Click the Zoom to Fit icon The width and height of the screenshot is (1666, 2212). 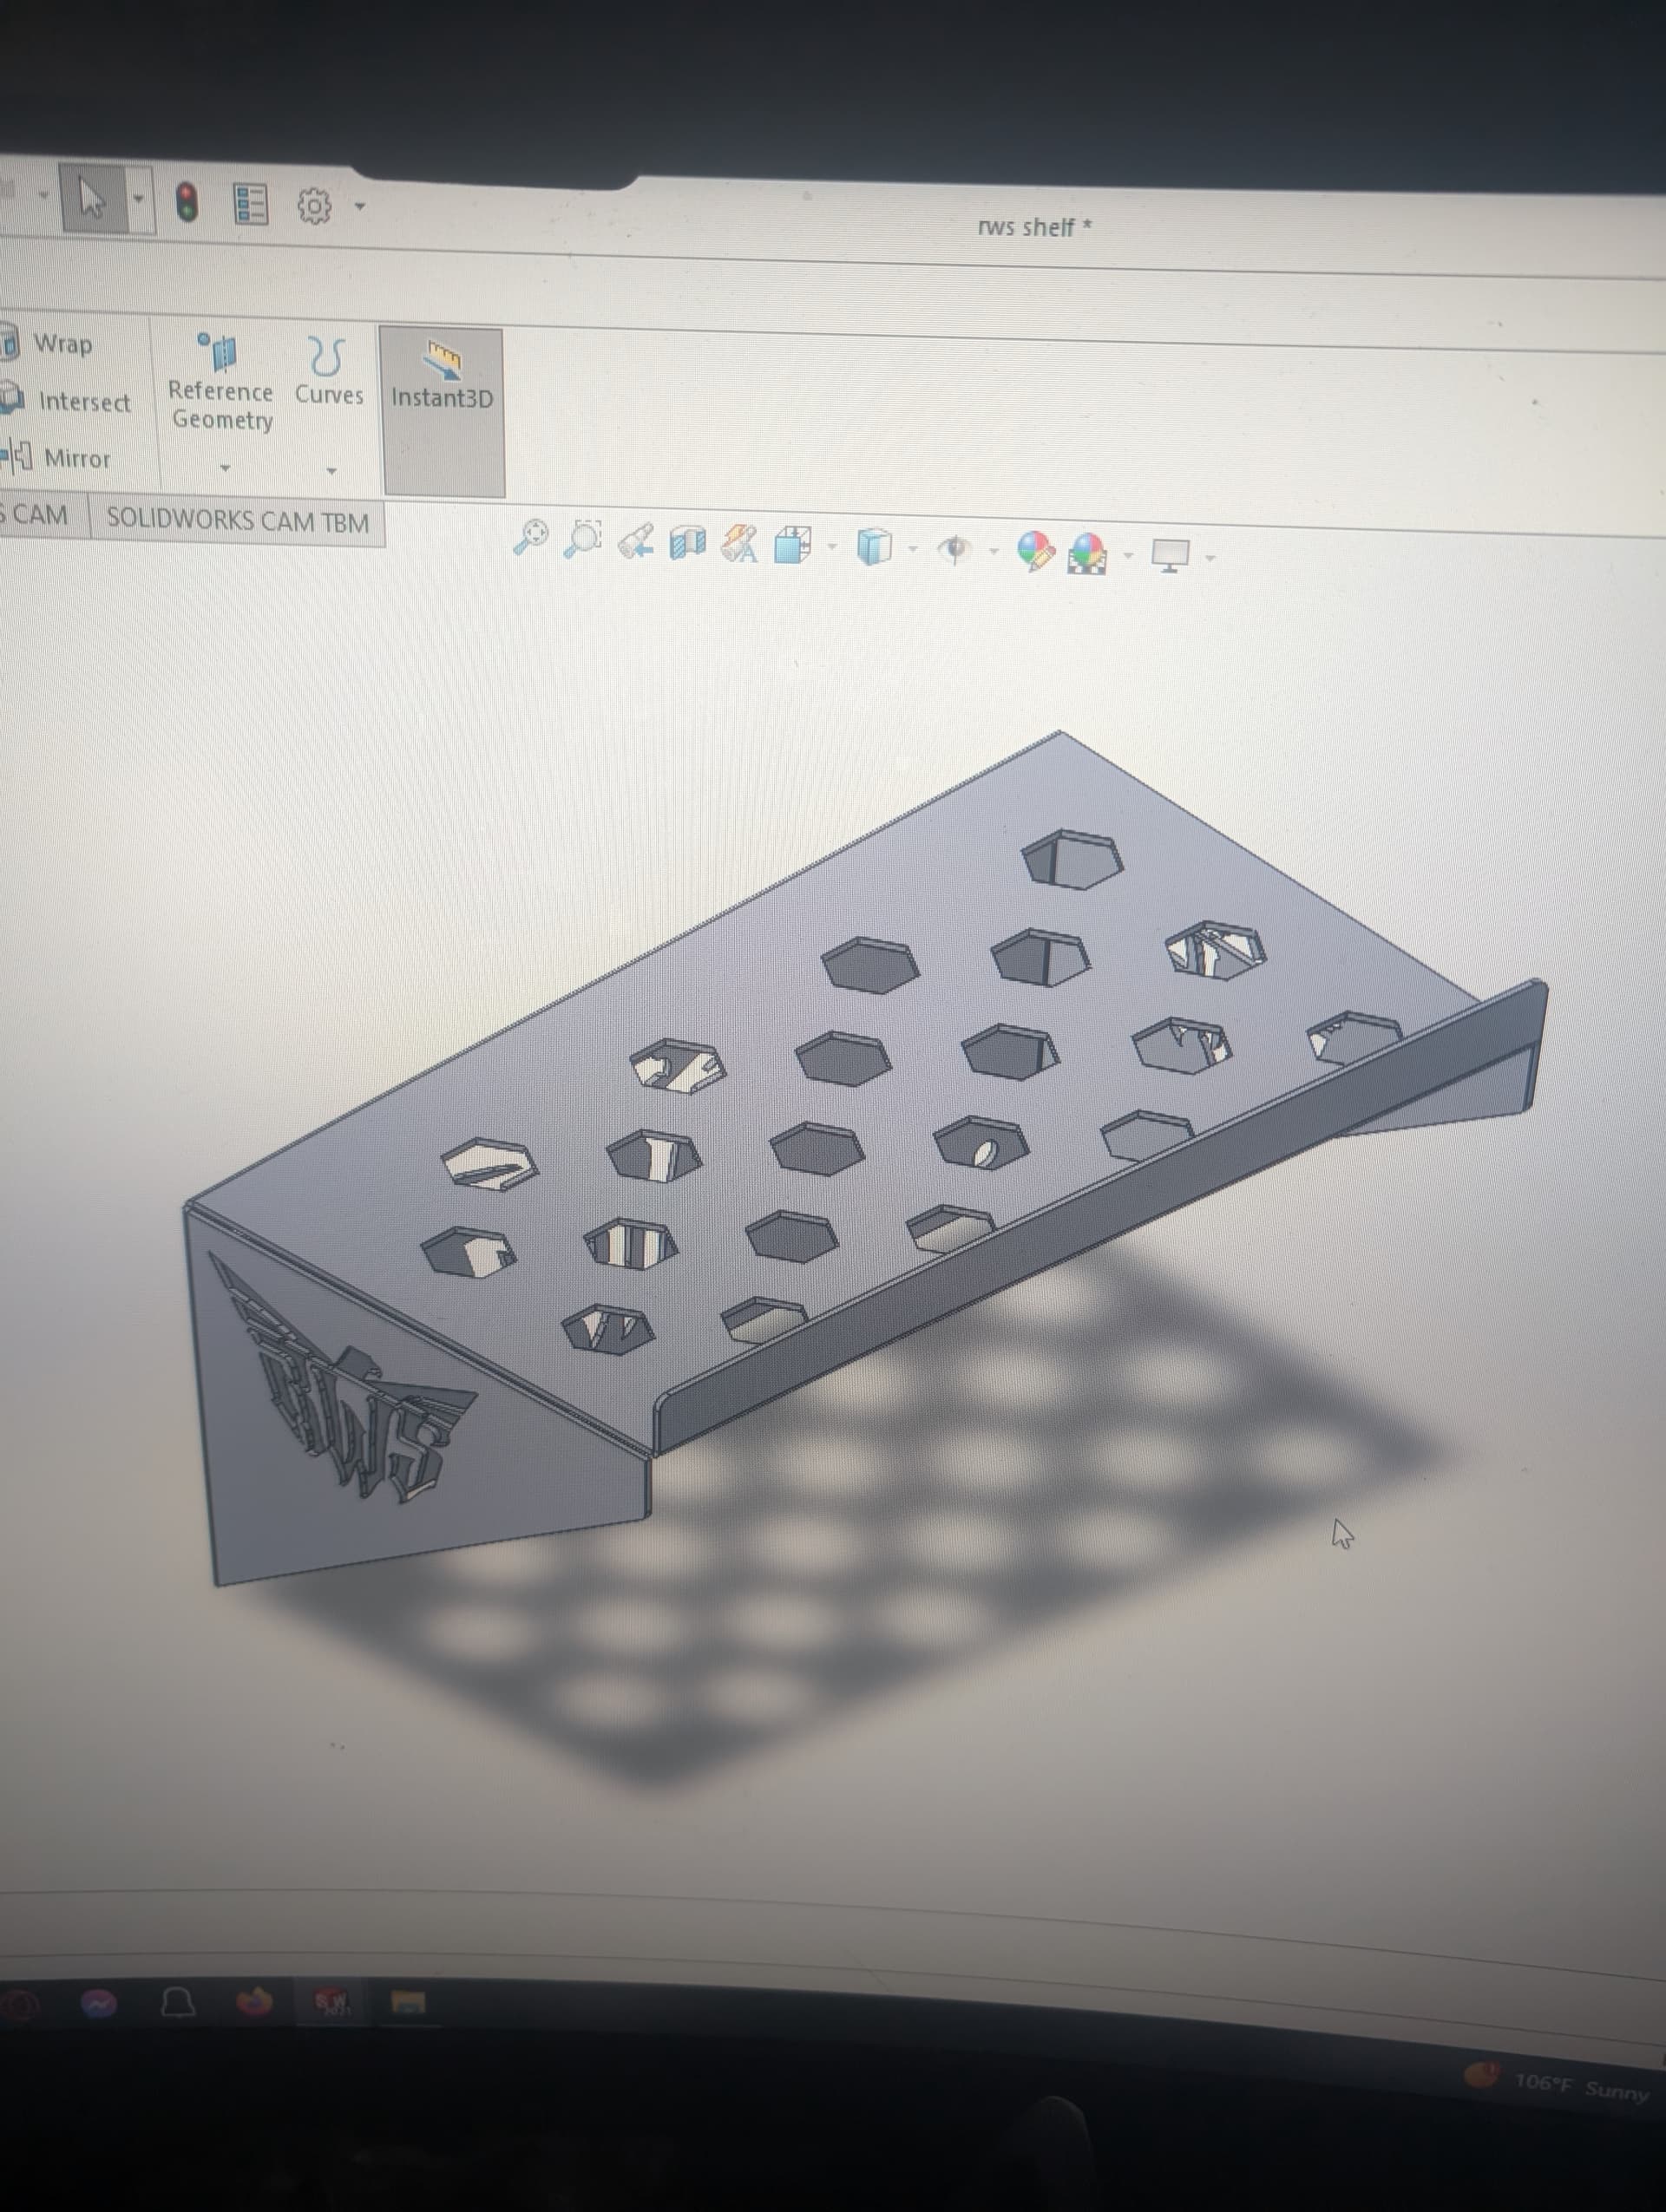(530, 536)
